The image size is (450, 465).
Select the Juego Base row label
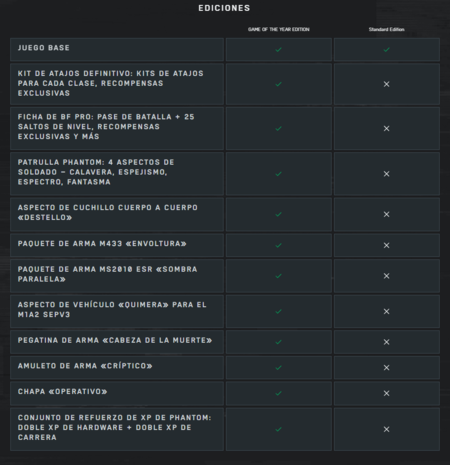pyautogui.click(x=44, y=48)
